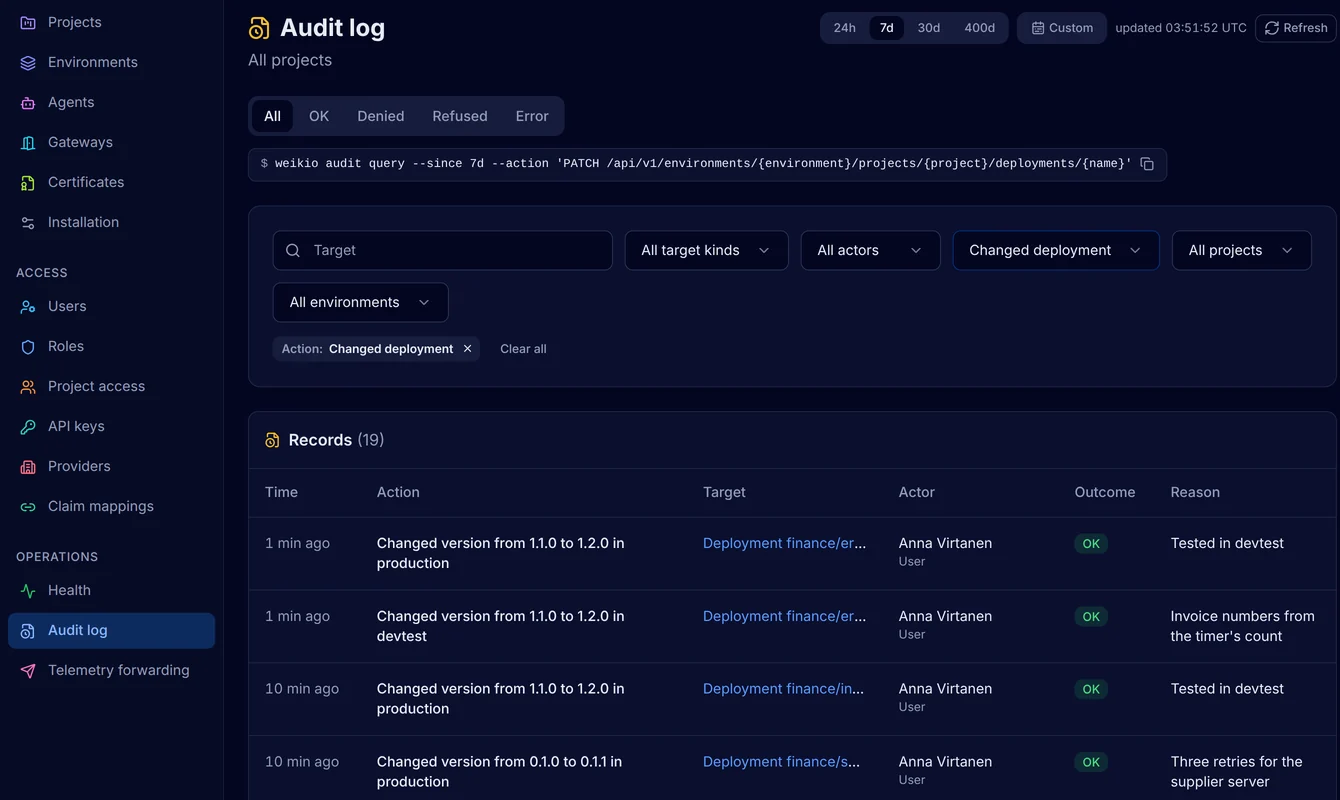Click the Claim mappings link icon

coord(28,506)
